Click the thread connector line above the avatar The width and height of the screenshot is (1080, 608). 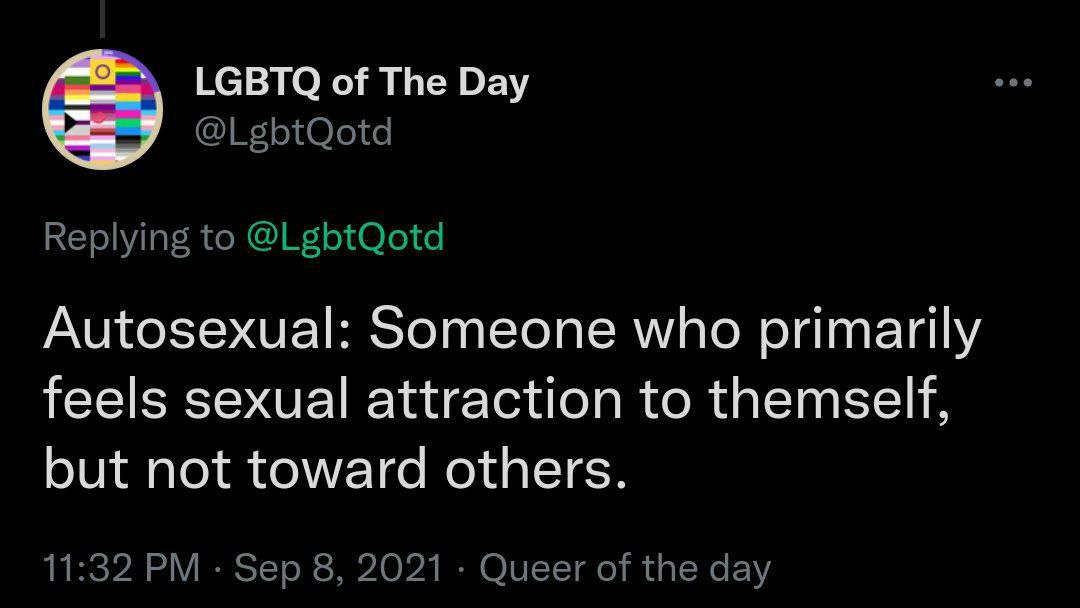(x=103, y=19)
